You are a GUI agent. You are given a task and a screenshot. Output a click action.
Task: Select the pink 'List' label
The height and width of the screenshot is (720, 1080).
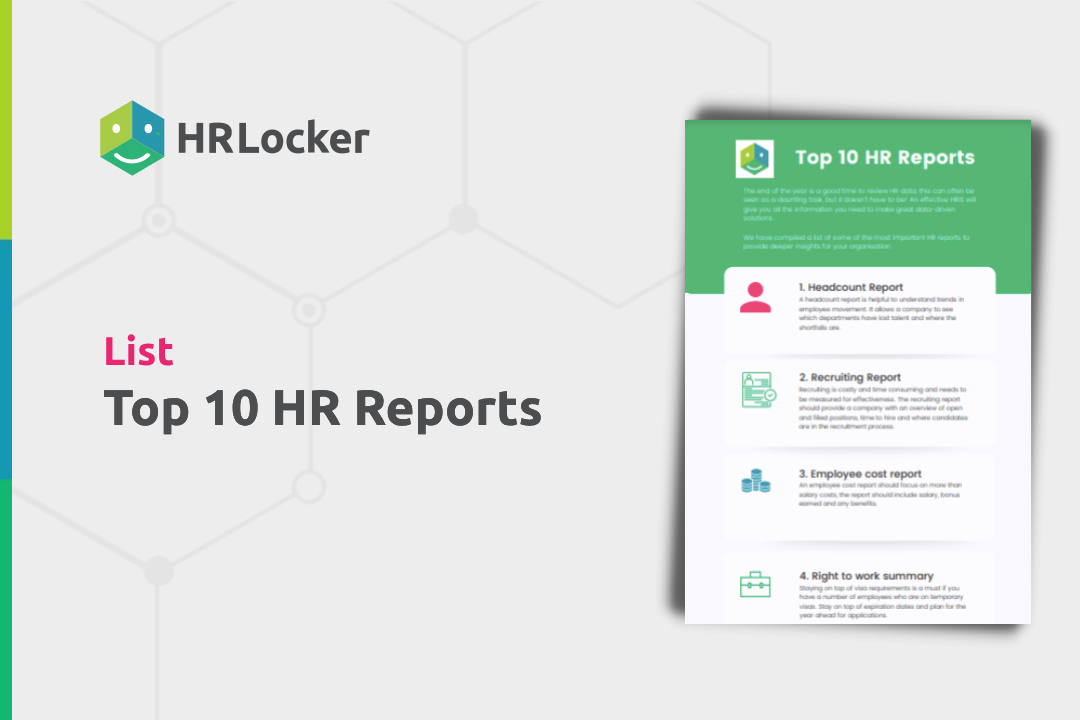[x=138, y=351]
